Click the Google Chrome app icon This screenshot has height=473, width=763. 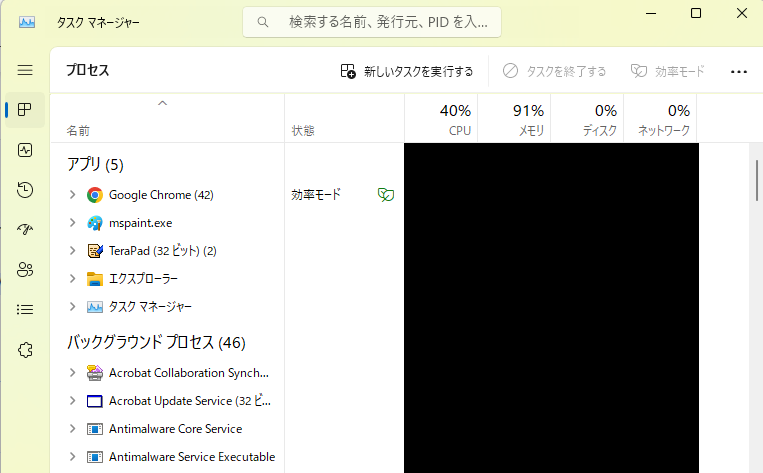95,195
